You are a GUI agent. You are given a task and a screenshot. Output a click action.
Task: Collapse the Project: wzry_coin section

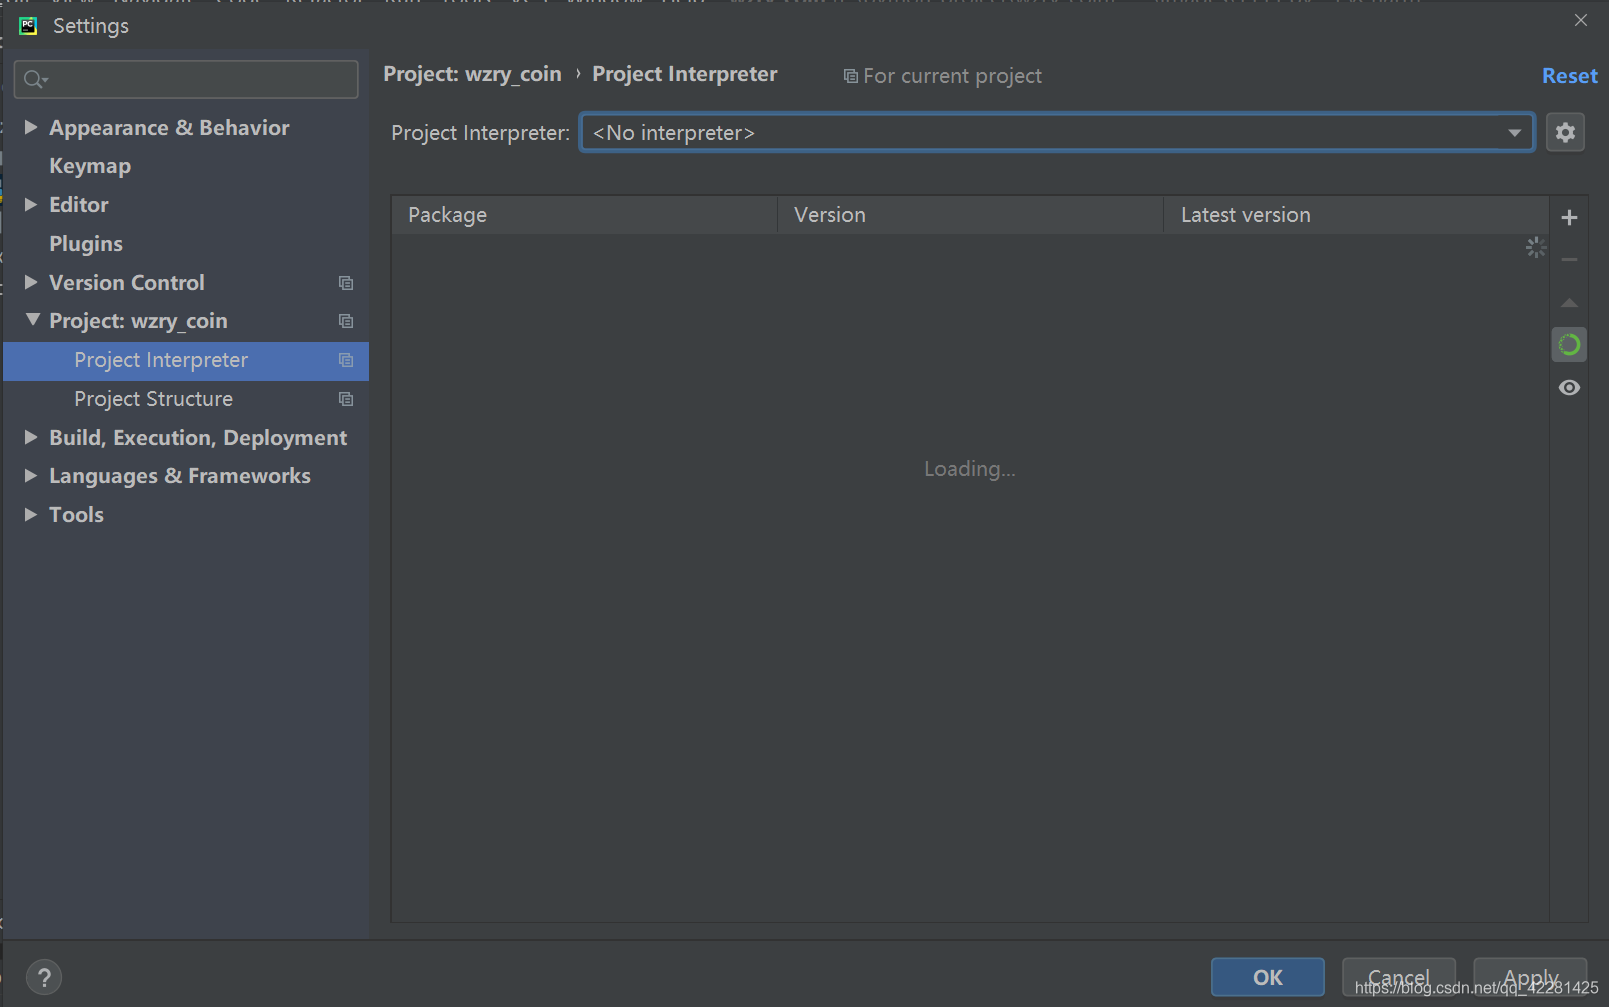[x=32, y=320]
